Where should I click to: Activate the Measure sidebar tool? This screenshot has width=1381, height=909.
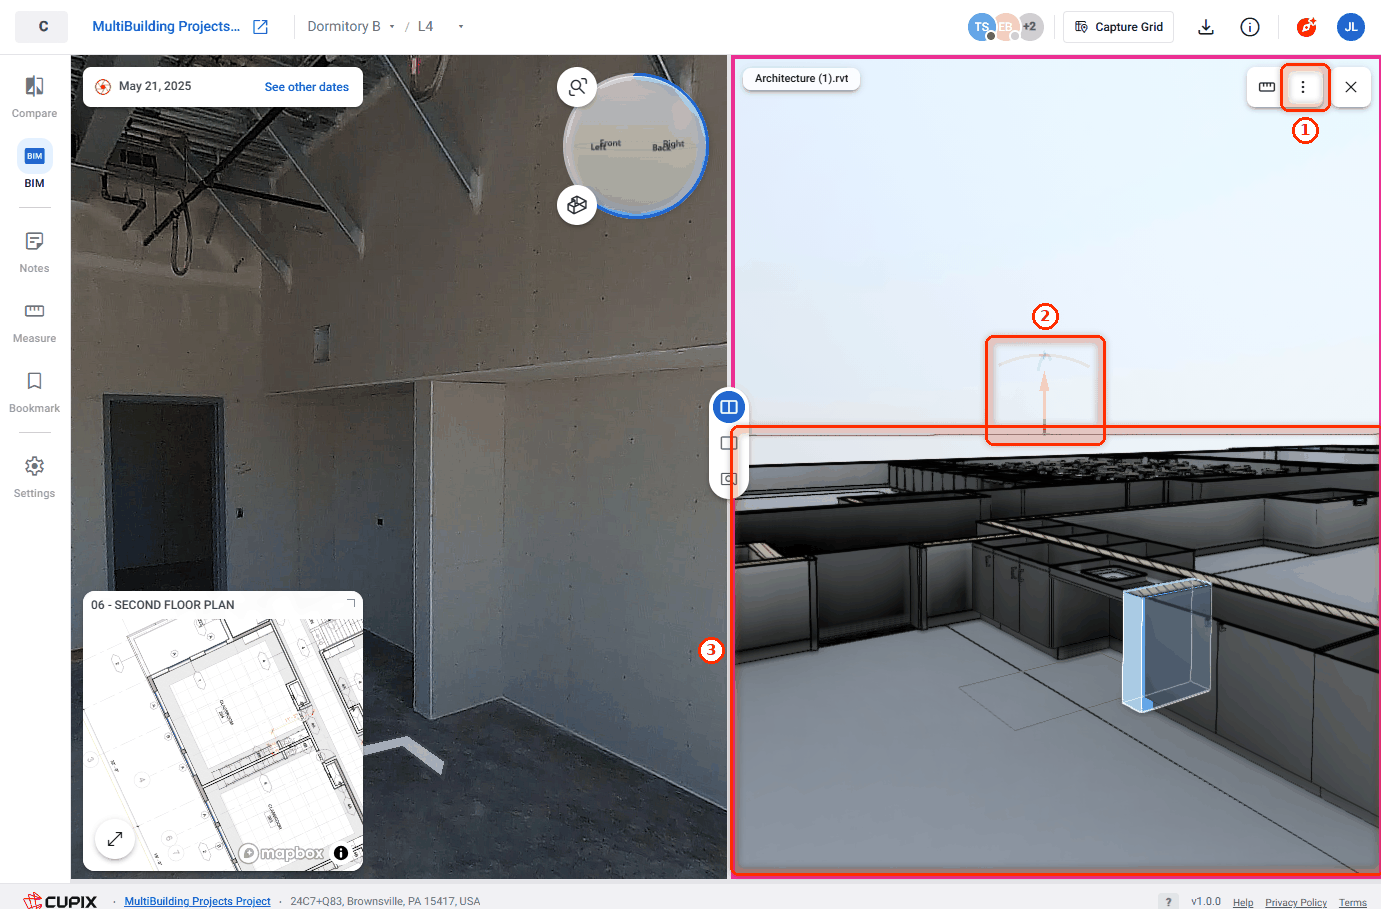point(34,322)
